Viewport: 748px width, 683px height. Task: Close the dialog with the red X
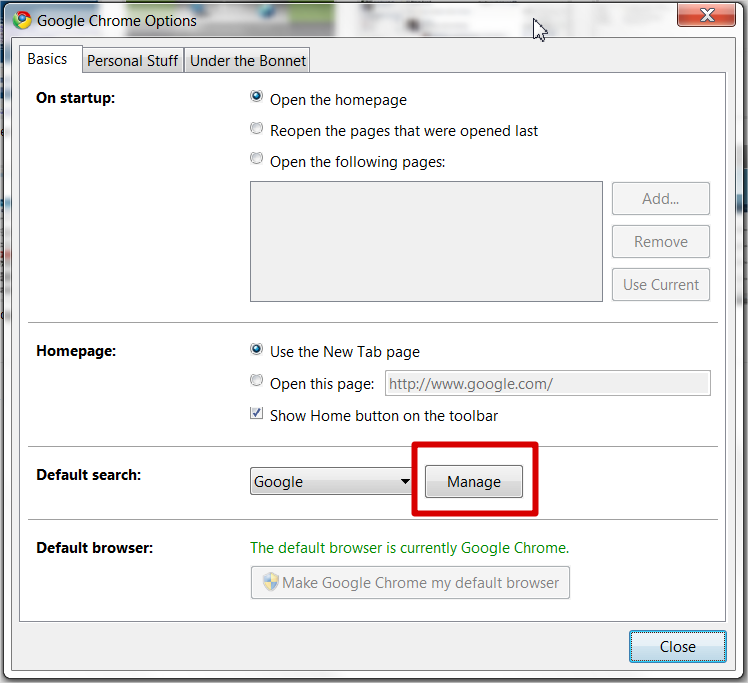pyautogui.click(x=706, y=15)
